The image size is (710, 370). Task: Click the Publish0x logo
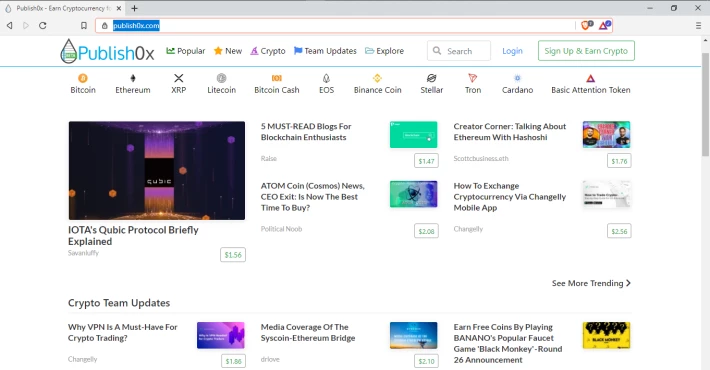107,52
